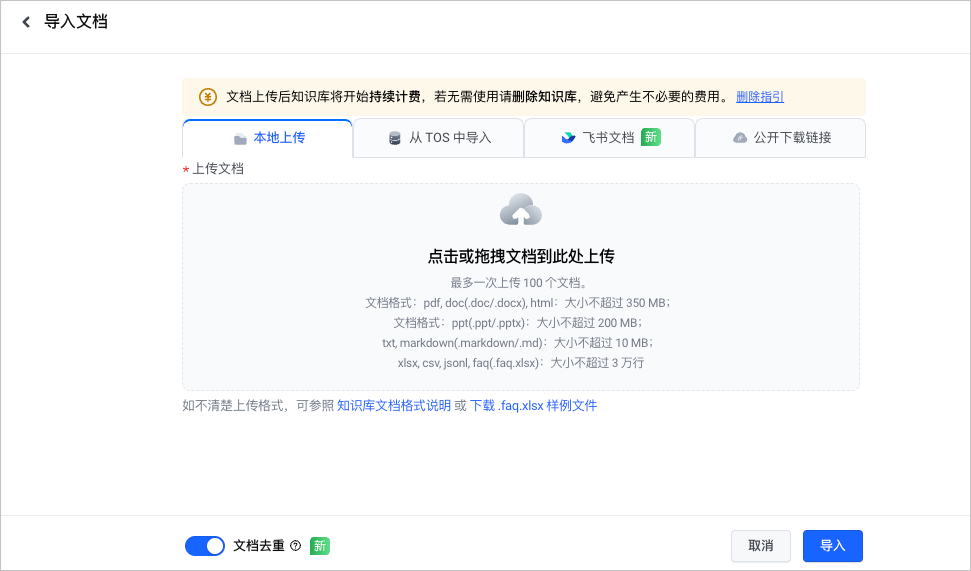Image resolution: width=971 pixels, height=571 pixels.
Task: Select the 本地上传 tab
Action: 268,138
